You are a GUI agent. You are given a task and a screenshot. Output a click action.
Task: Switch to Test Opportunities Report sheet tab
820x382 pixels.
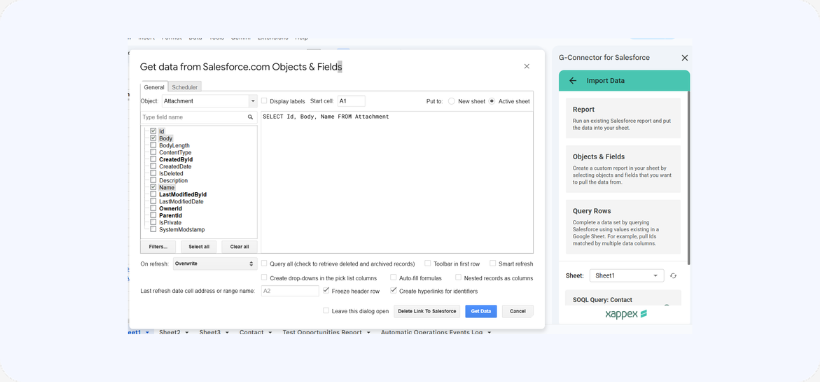tap(323, 332)
